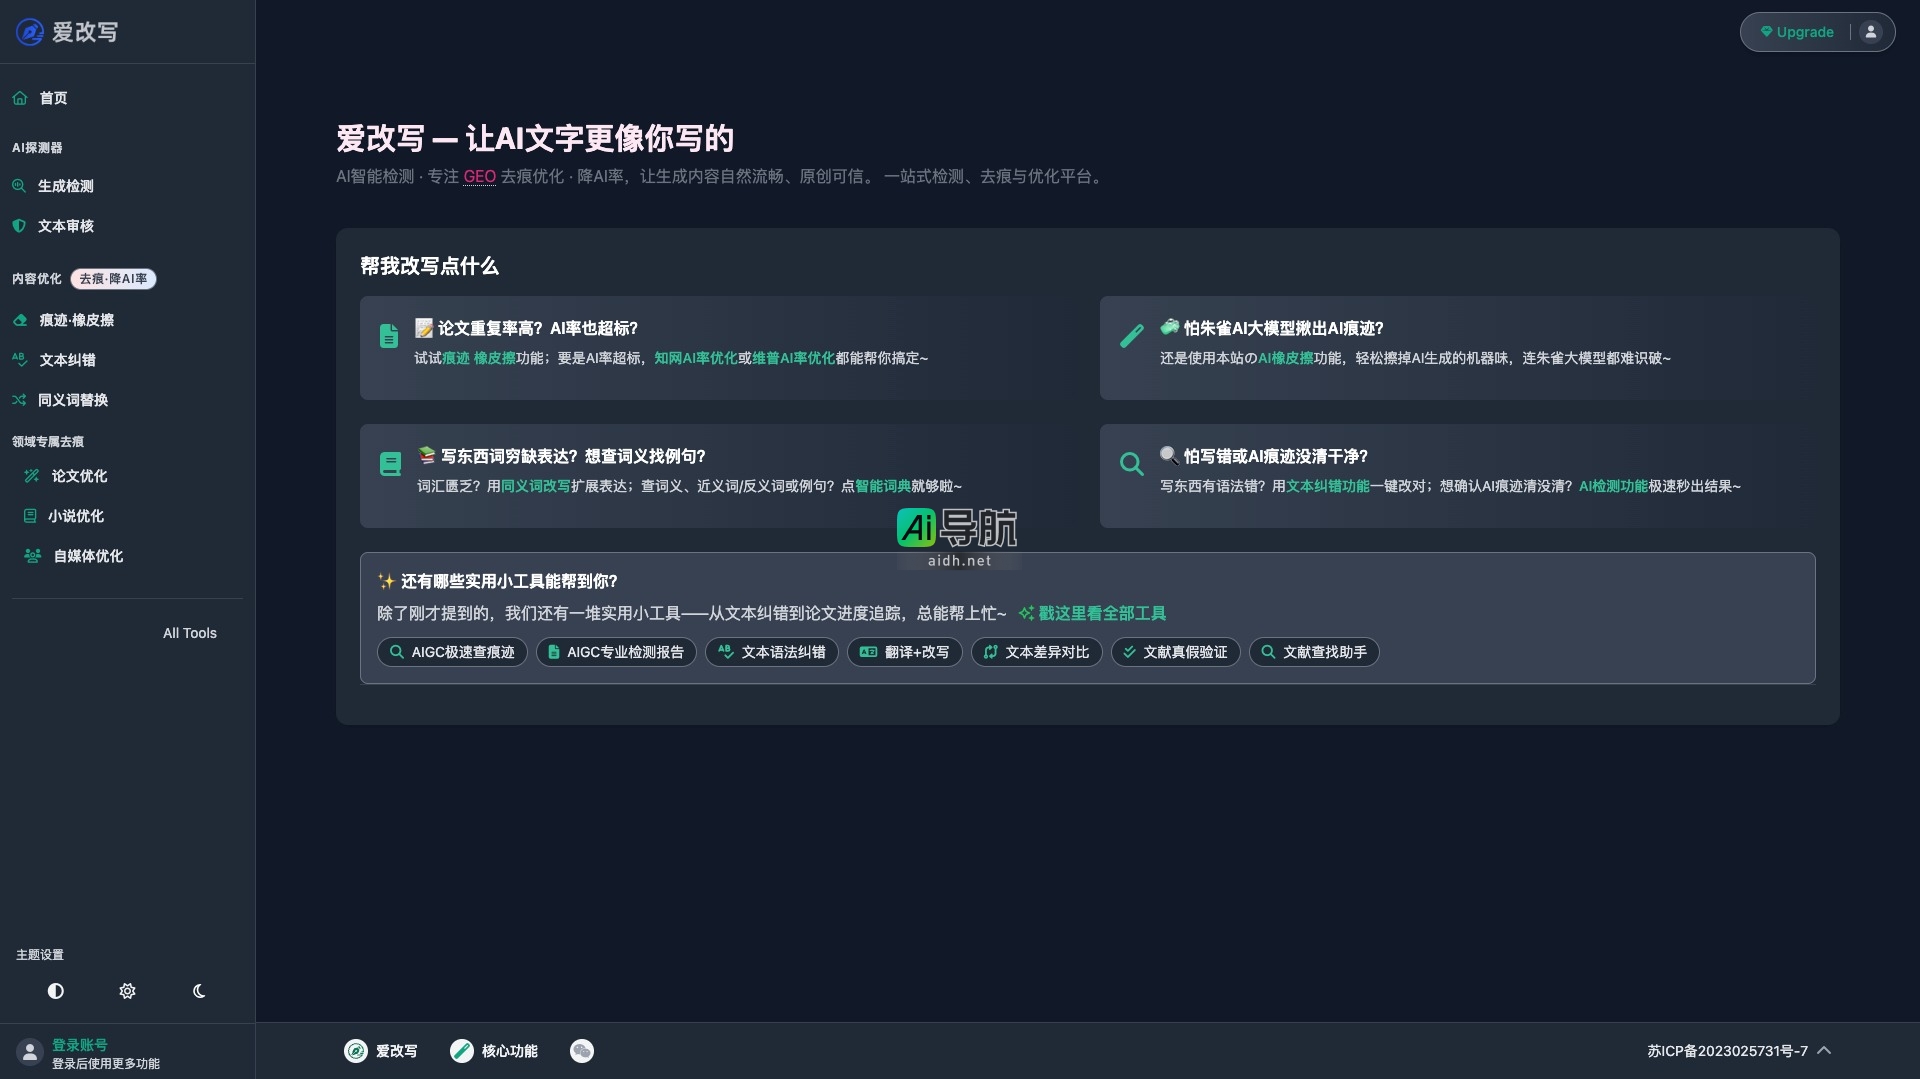Open 生成检测 in the sidebar

tap(65, 186)
